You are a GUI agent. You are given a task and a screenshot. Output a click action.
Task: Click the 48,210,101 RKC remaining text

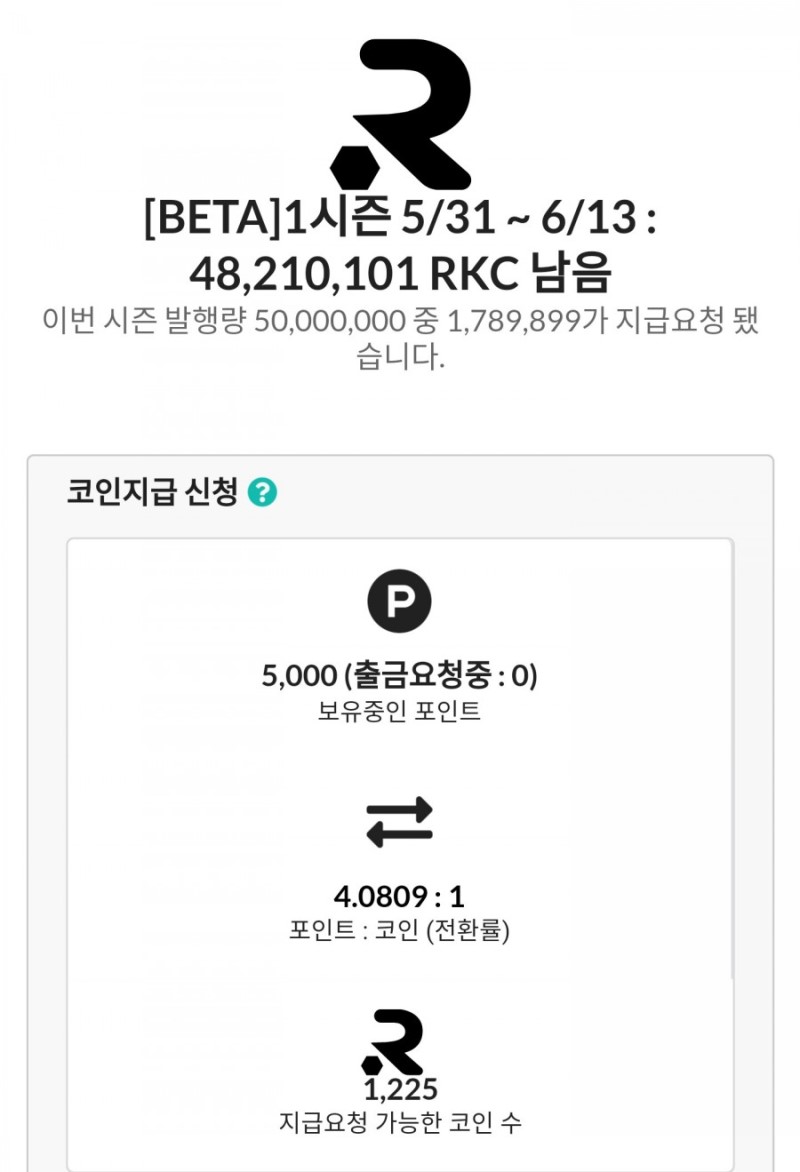pyautogui.click(x=399, y=270)
